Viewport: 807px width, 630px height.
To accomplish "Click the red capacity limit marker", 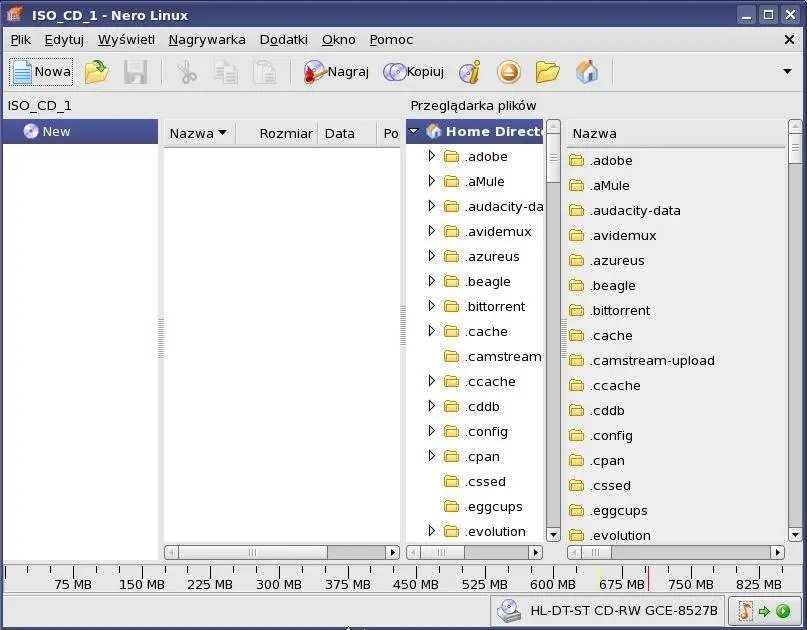I will (x=648, y=578).
